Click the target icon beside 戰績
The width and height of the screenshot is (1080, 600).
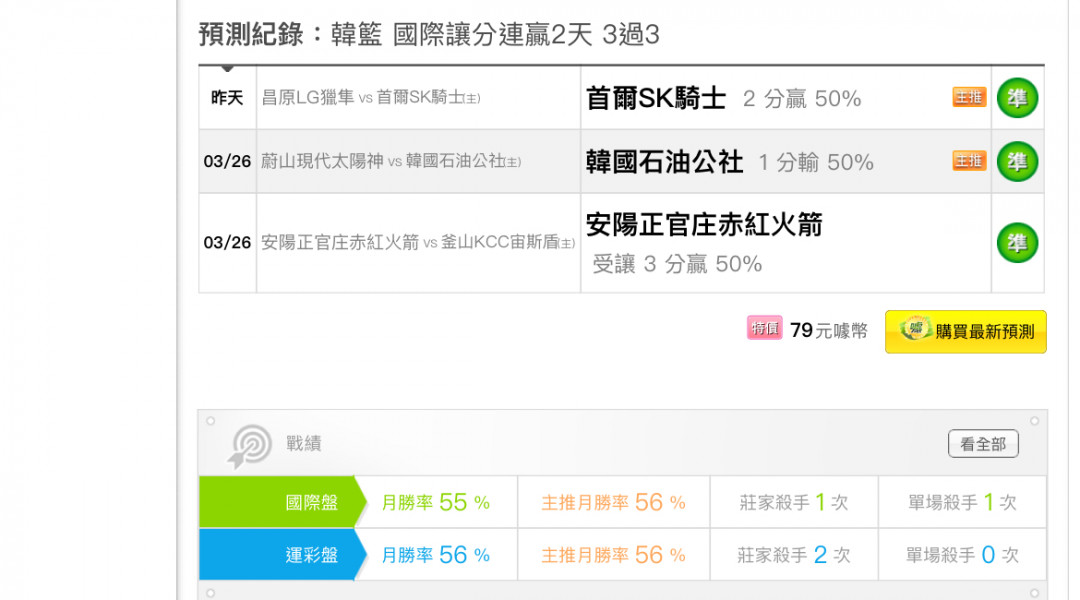click(249, 446)
